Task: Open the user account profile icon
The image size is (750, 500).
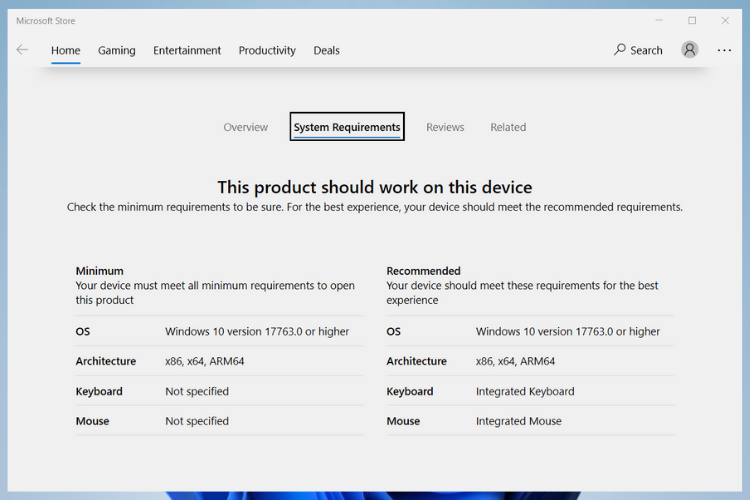Action: [x=690, y=50]
